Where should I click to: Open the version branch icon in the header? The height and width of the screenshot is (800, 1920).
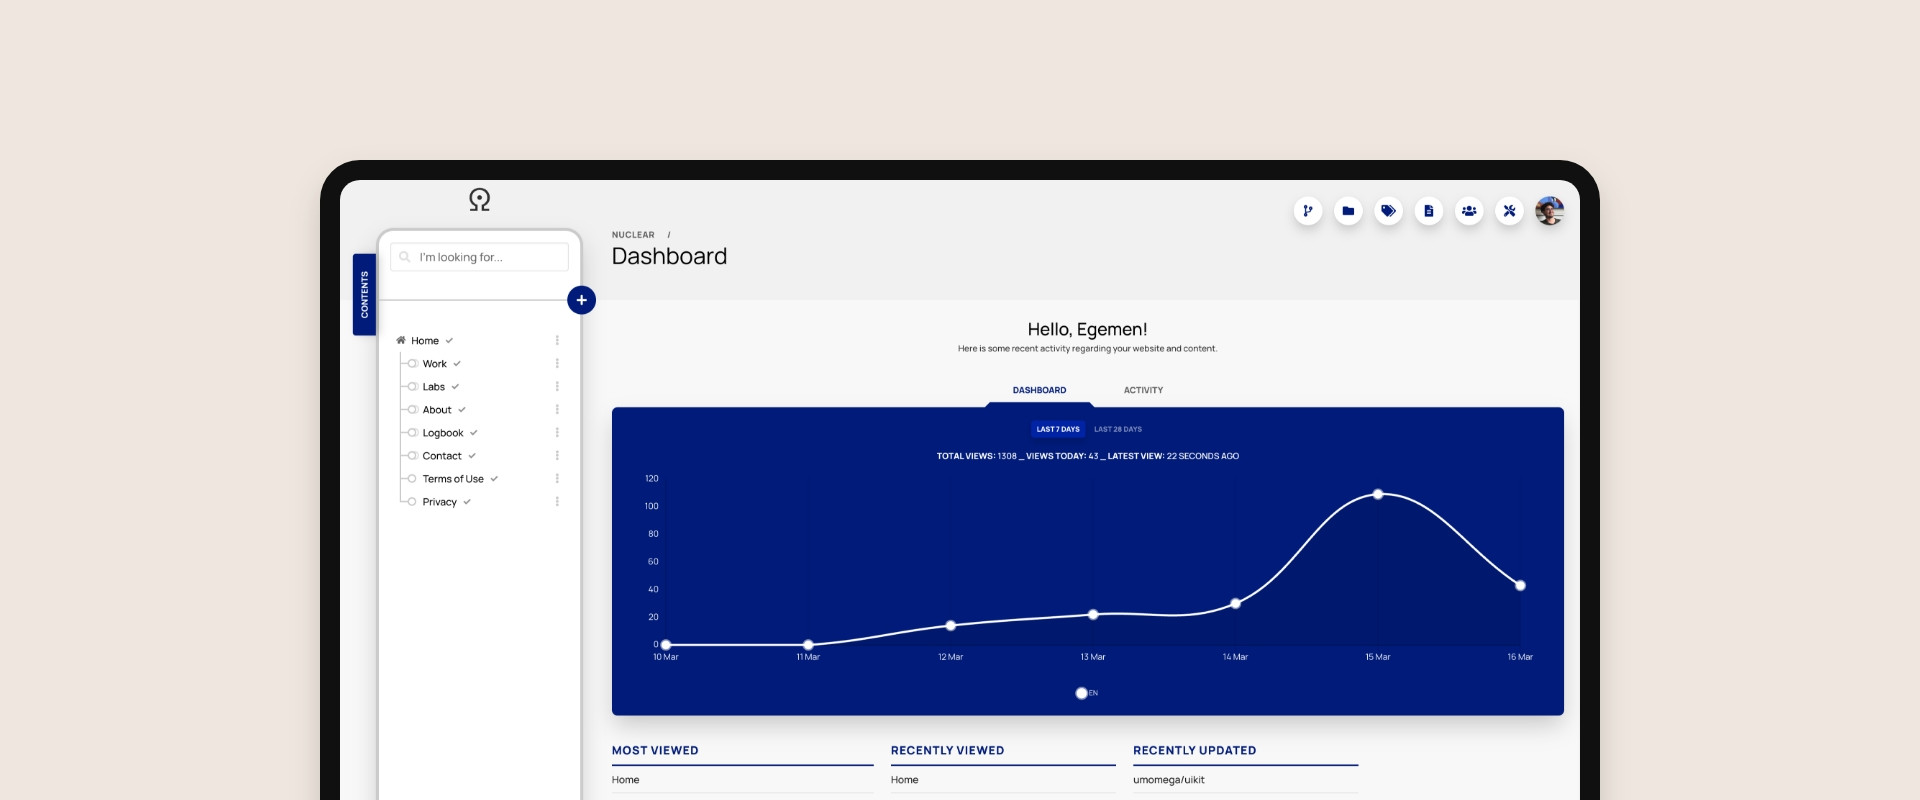(1308, 211)
